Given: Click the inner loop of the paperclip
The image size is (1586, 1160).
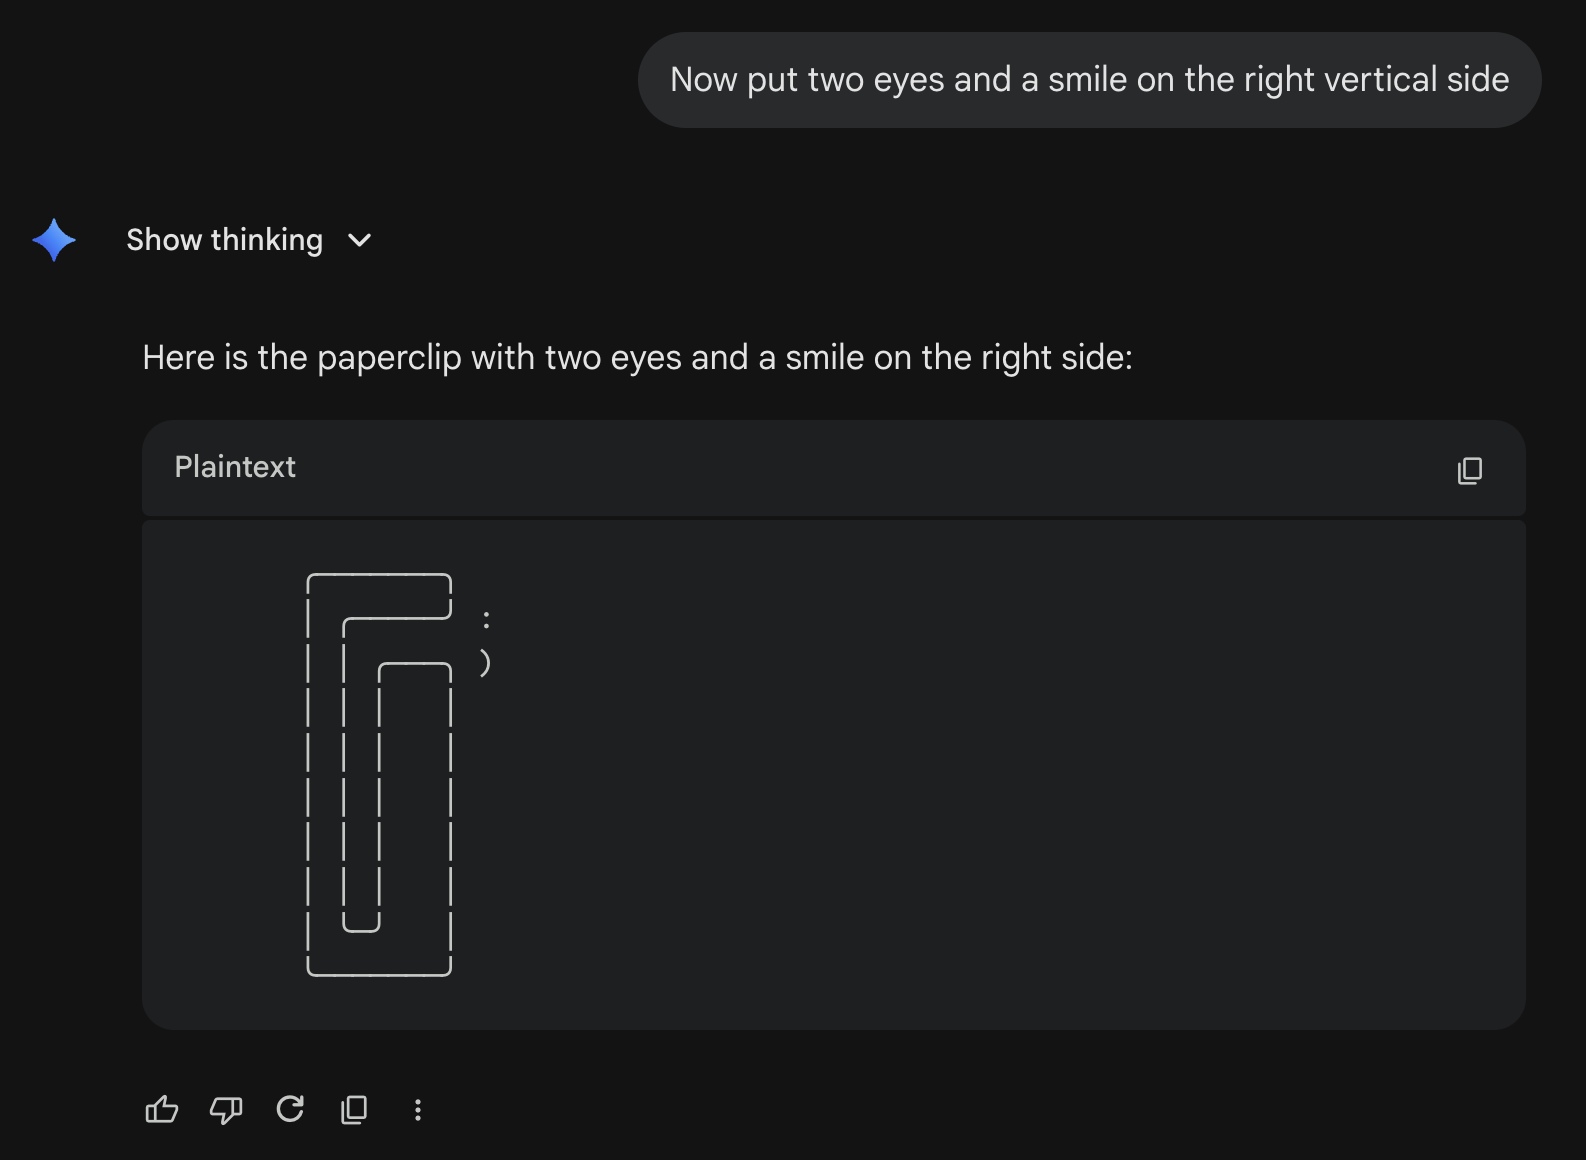Looking at the screenshot, I should pyautogui.click(x=361, y=775).
